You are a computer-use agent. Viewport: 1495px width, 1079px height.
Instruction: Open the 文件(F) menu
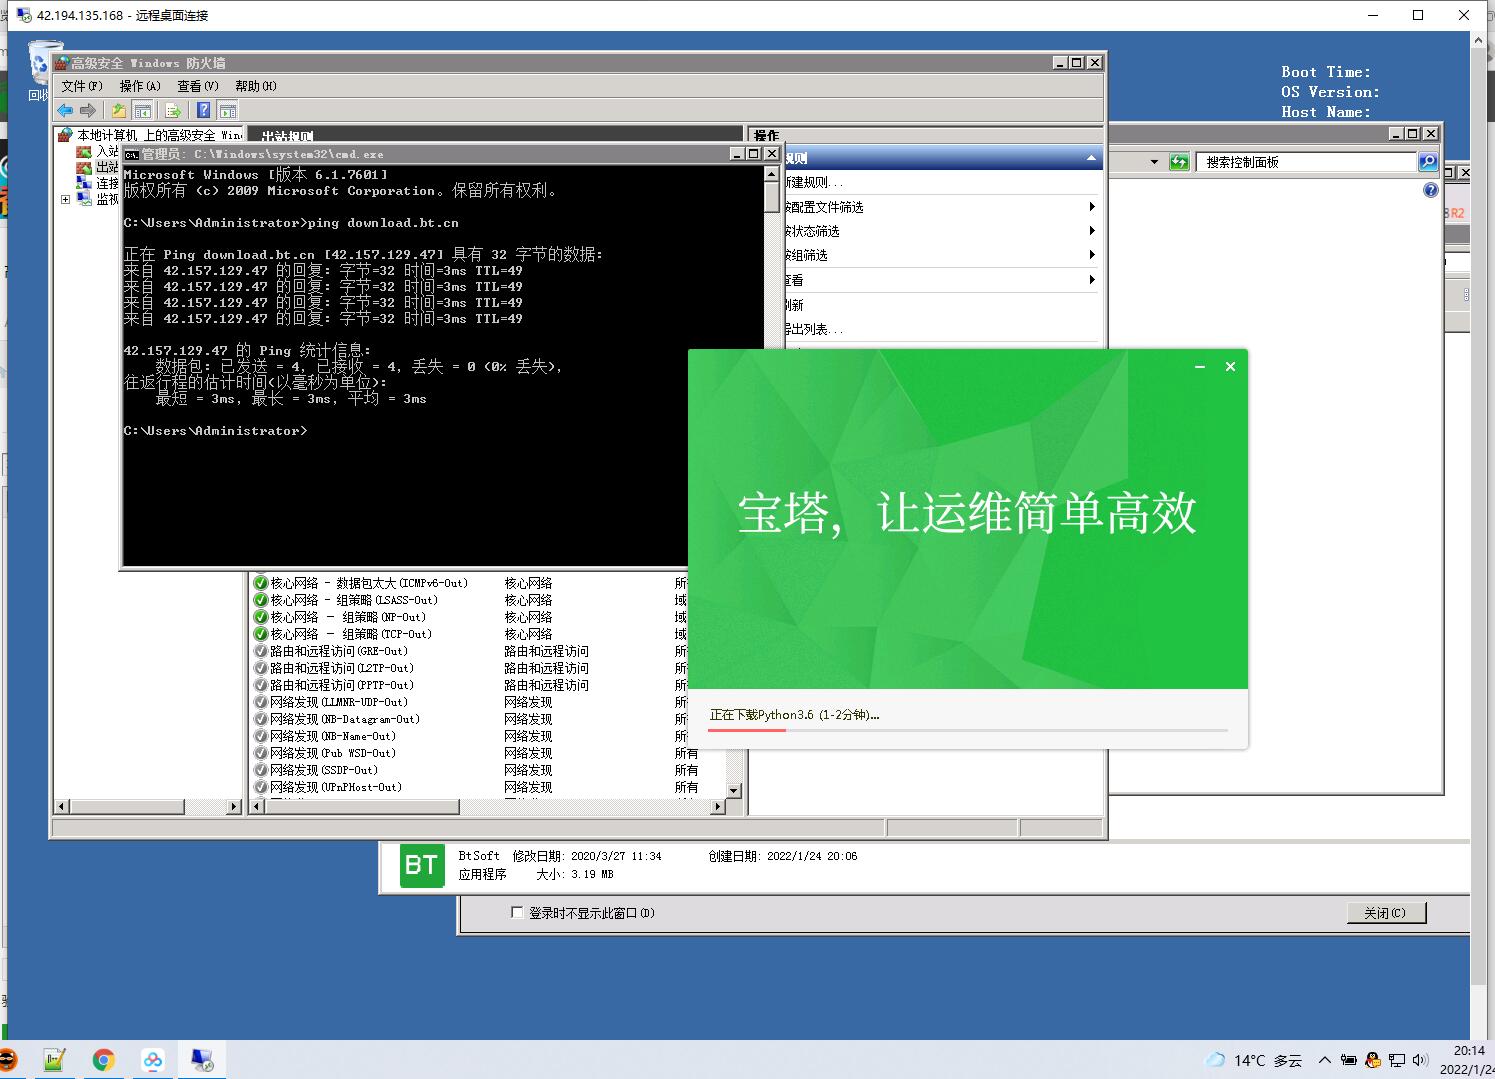[x=82, y=86]
